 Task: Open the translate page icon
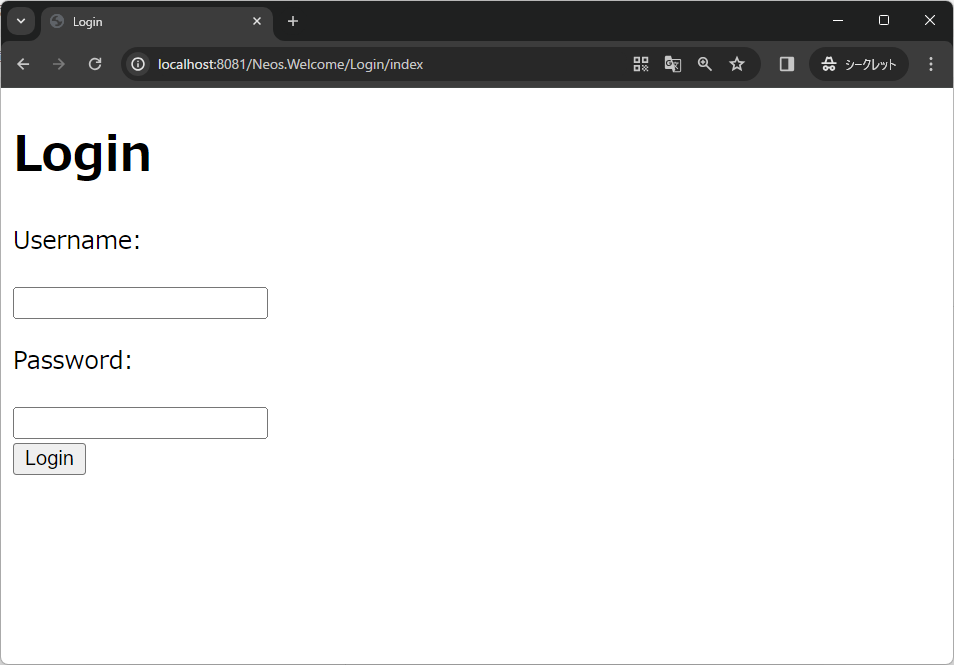673,64
